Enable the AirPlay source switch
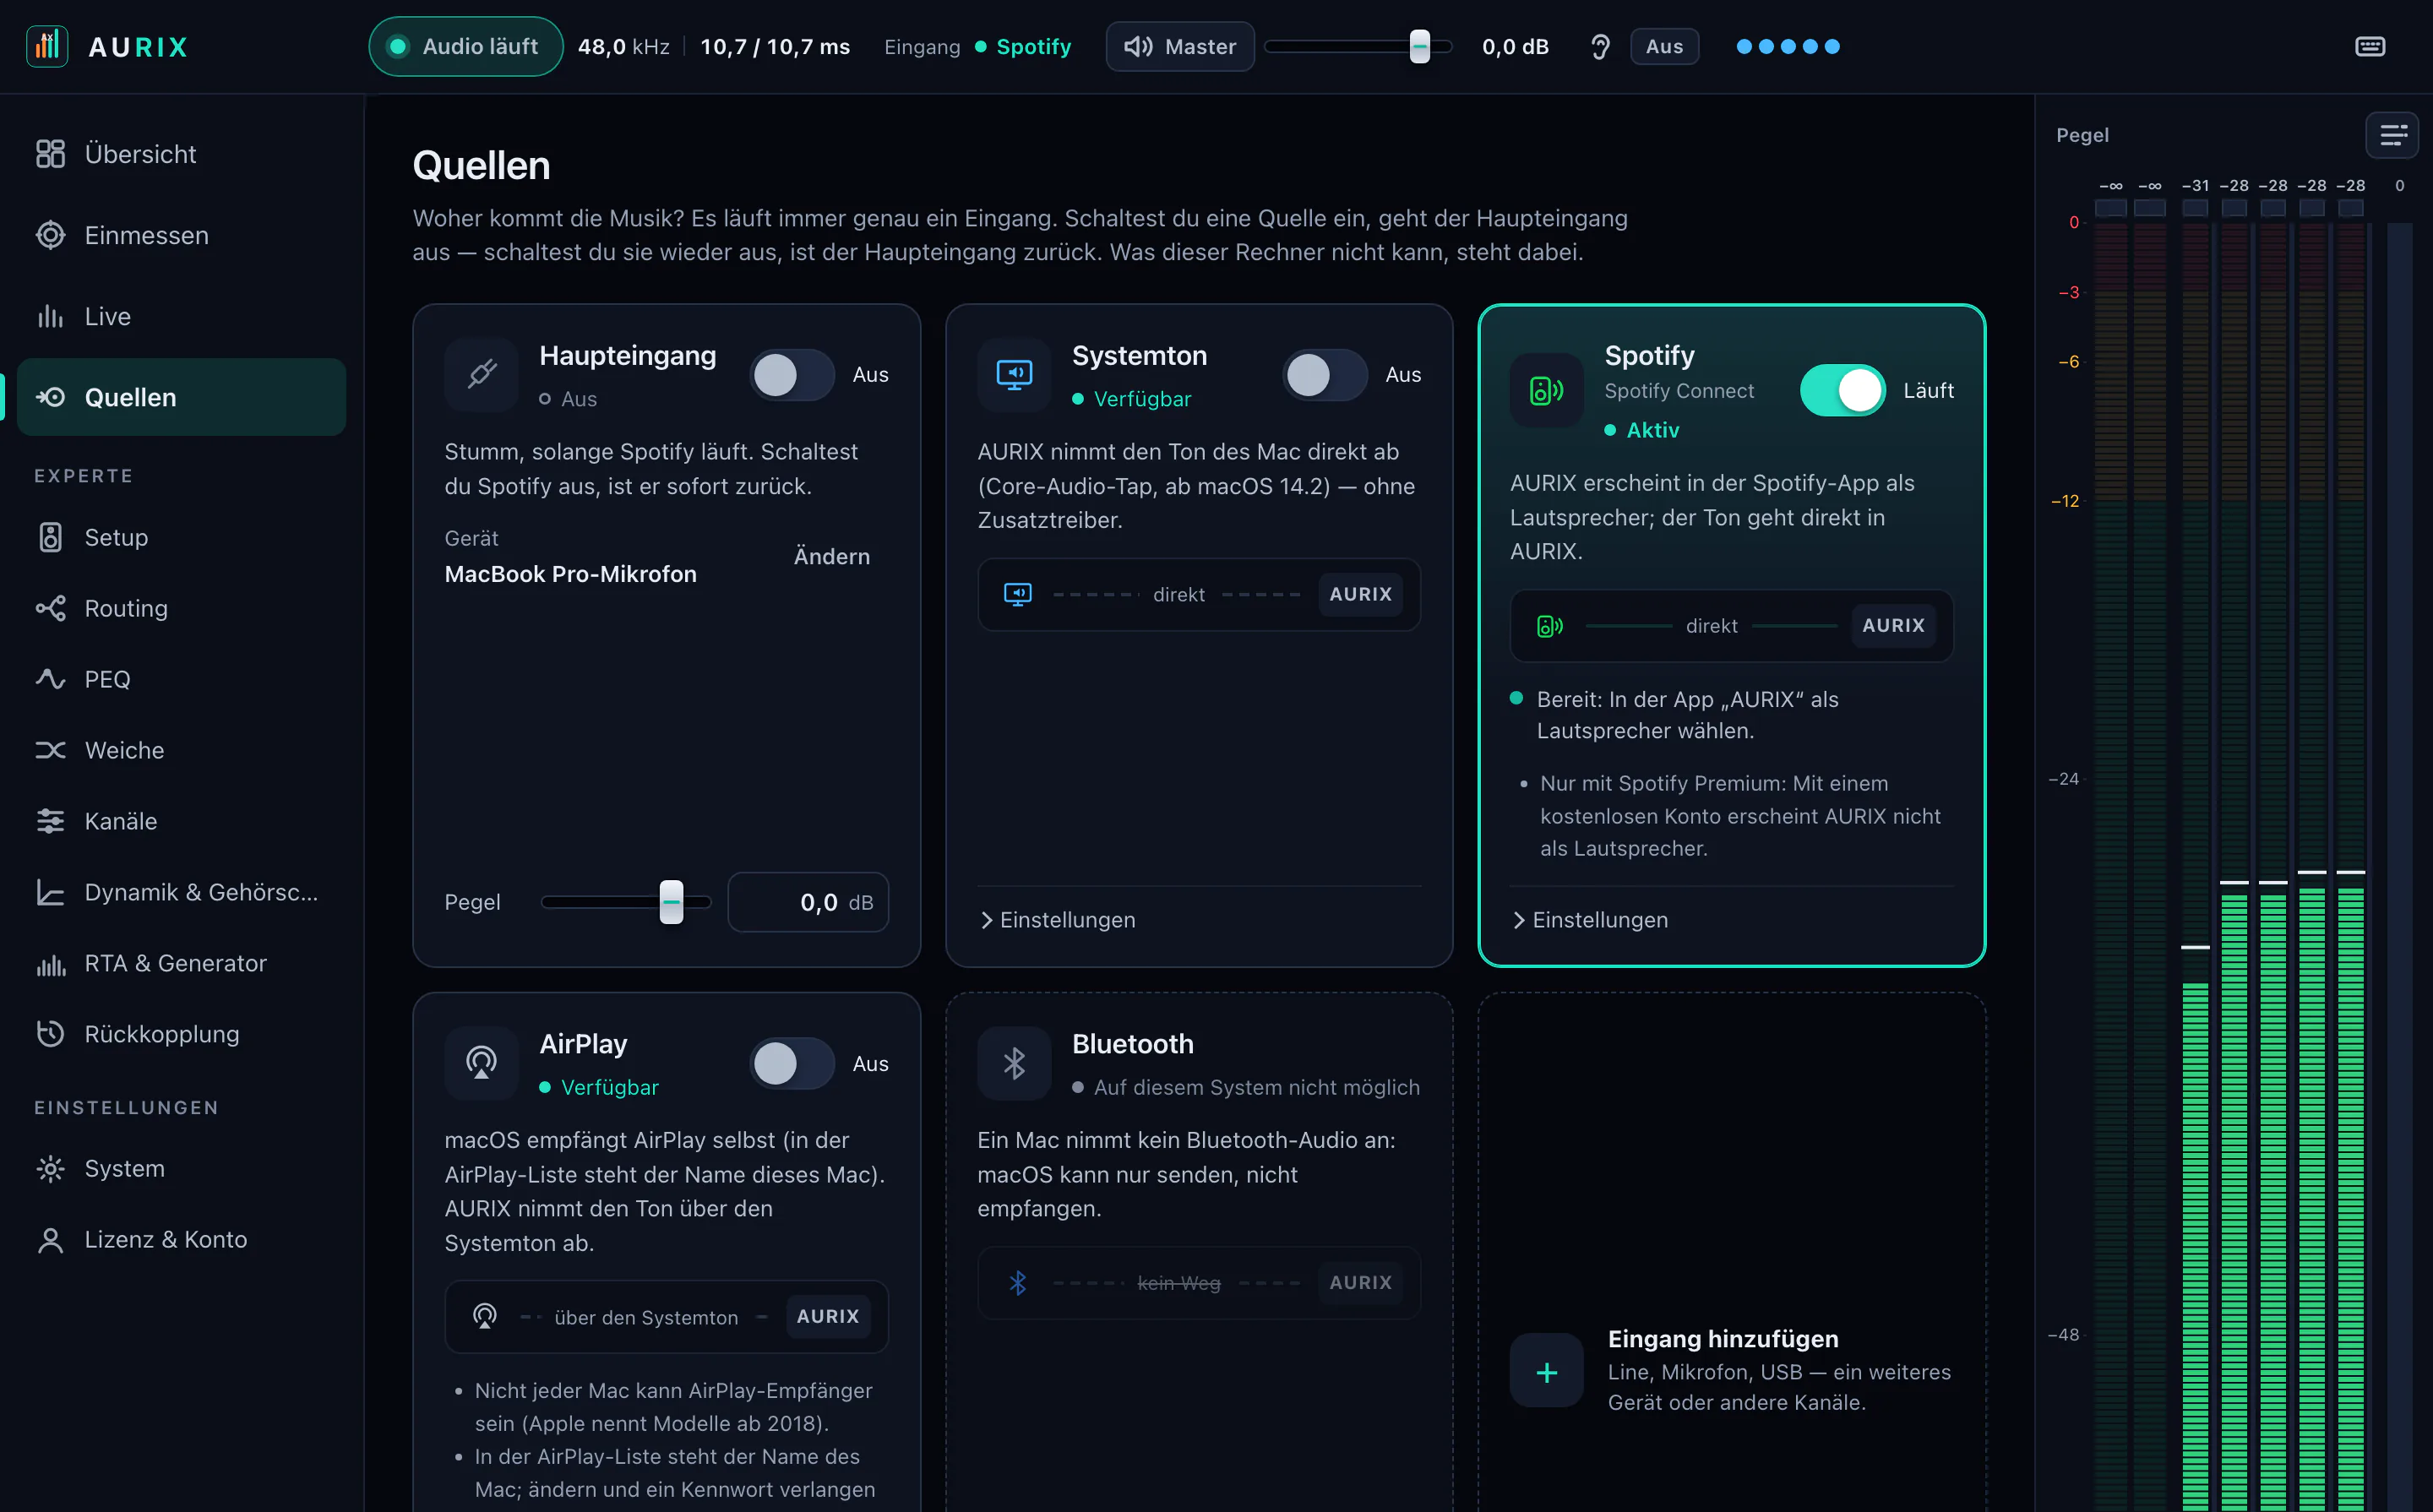This screenshot has width=2433, height=1512. [792, 1063]
